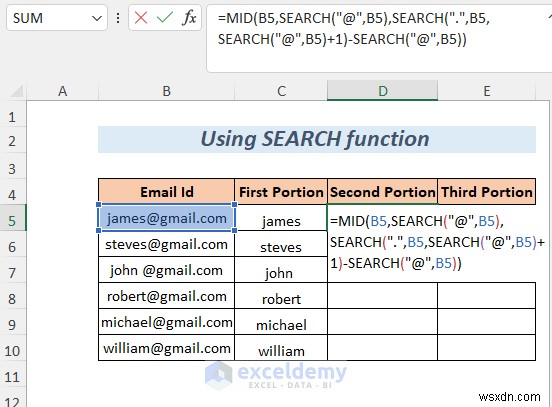552x407 pixels.
Task: Click the 'michael' First Portion cell
Action: pyautogui.click(x=281, y=323)
